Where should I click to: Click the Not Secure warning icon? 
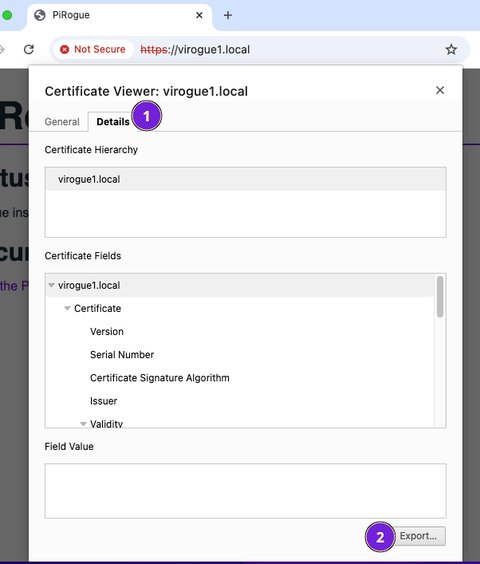tap(64, 49)
